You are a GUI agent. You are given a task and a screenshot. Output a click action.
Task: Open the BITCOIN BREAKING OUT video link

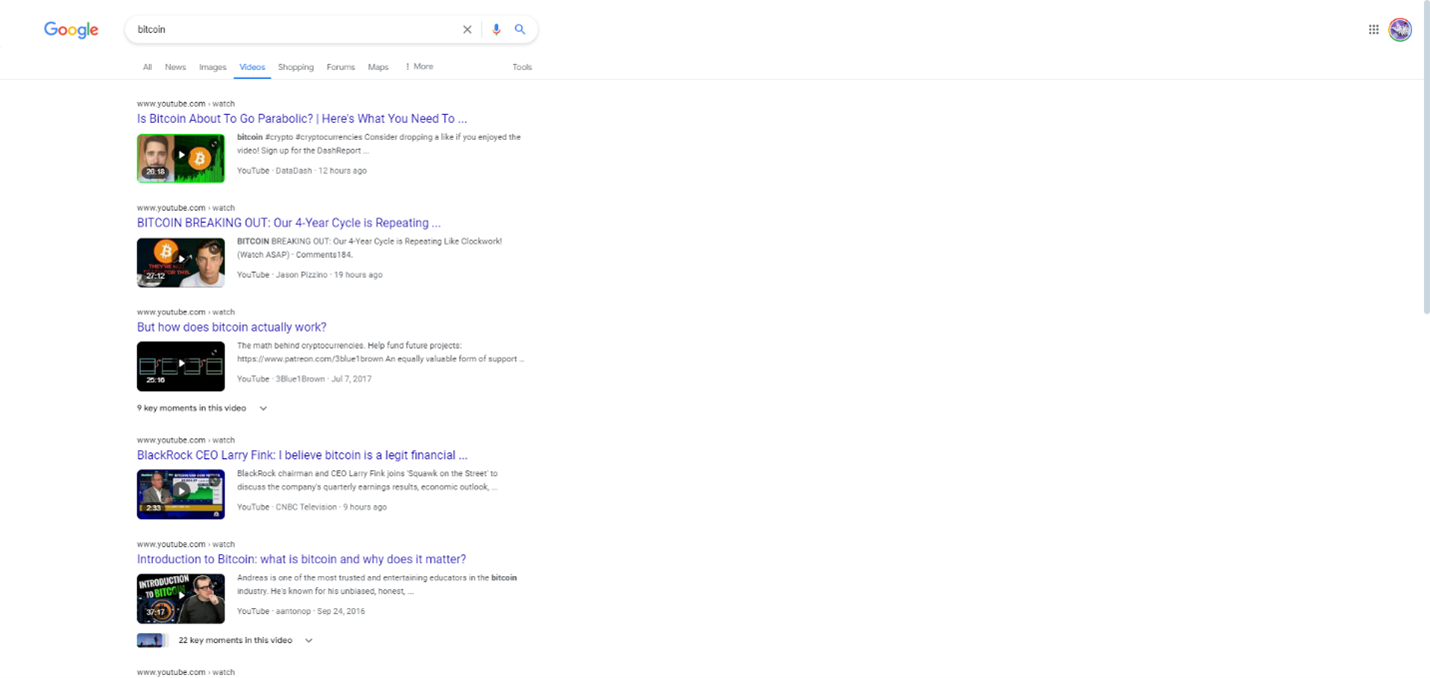coord(289,222)
